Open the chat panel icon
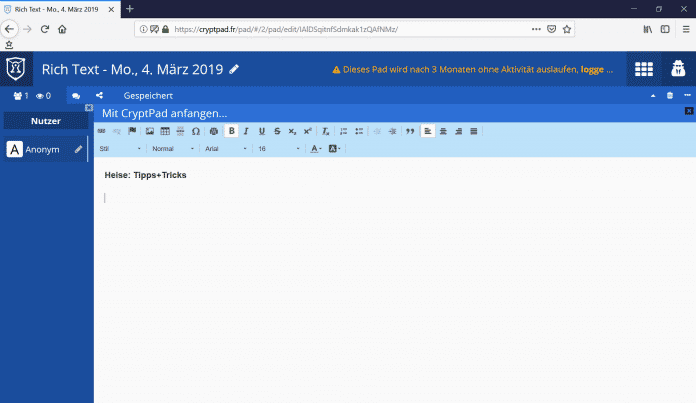Viewport: 696px width, 403px height. [76, 95]
